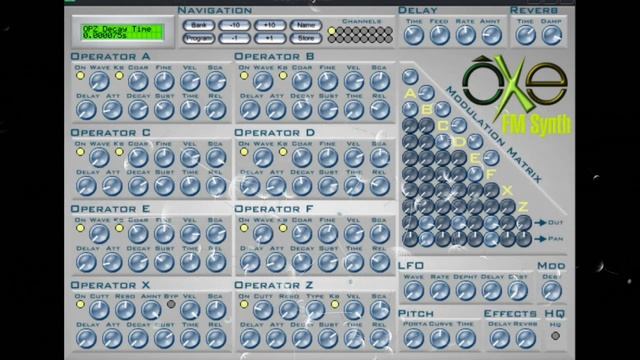The image size is (640, 360).
Task: Click Operator A Fine knob
Action: click(164, 82)
